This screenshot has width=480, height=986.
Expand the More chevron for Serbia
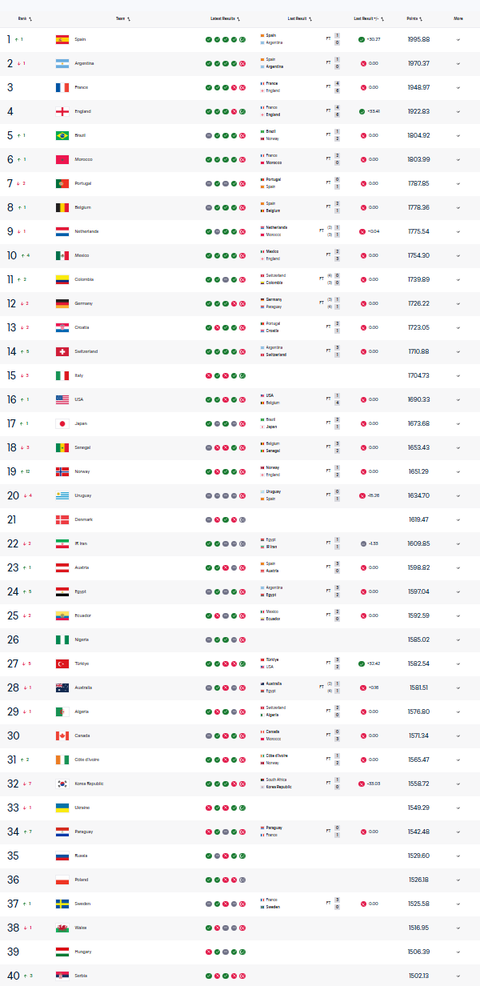[x=458, y=975]
